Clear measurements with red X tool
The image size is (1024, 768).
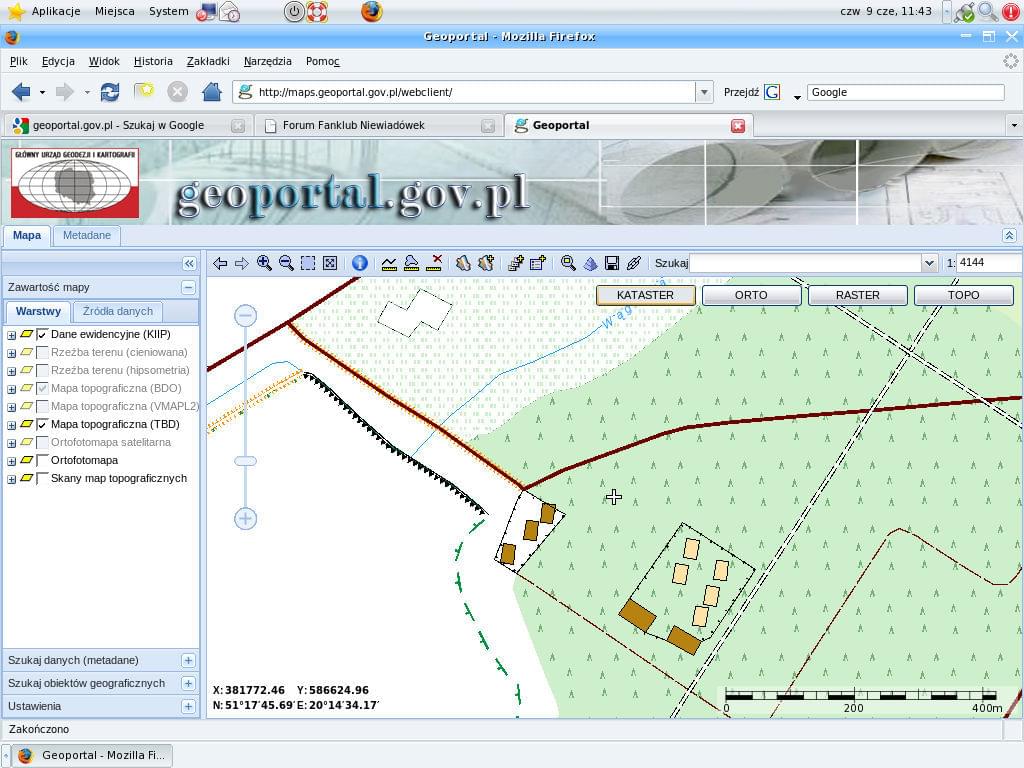pyautogui.click(x=434, y=263)
